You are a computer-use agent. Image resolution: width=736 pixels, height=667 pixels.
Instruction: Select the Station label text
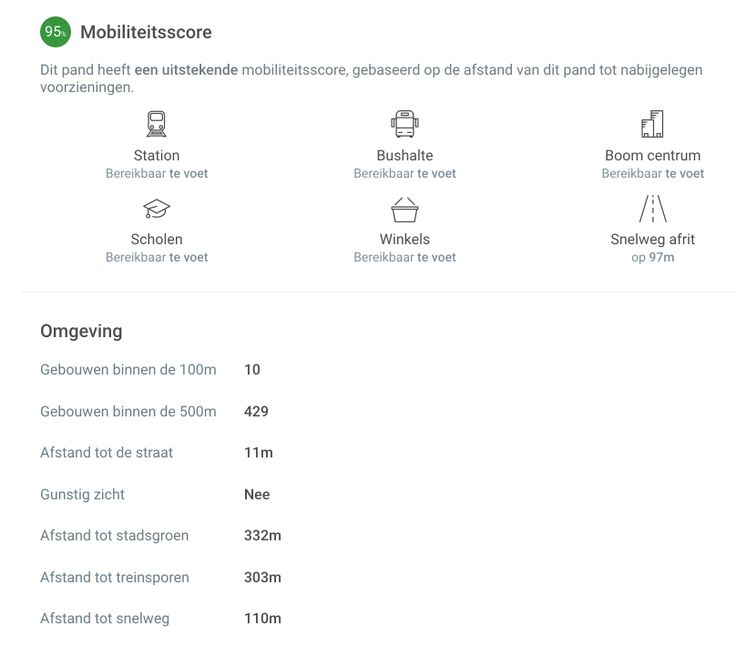157,155
